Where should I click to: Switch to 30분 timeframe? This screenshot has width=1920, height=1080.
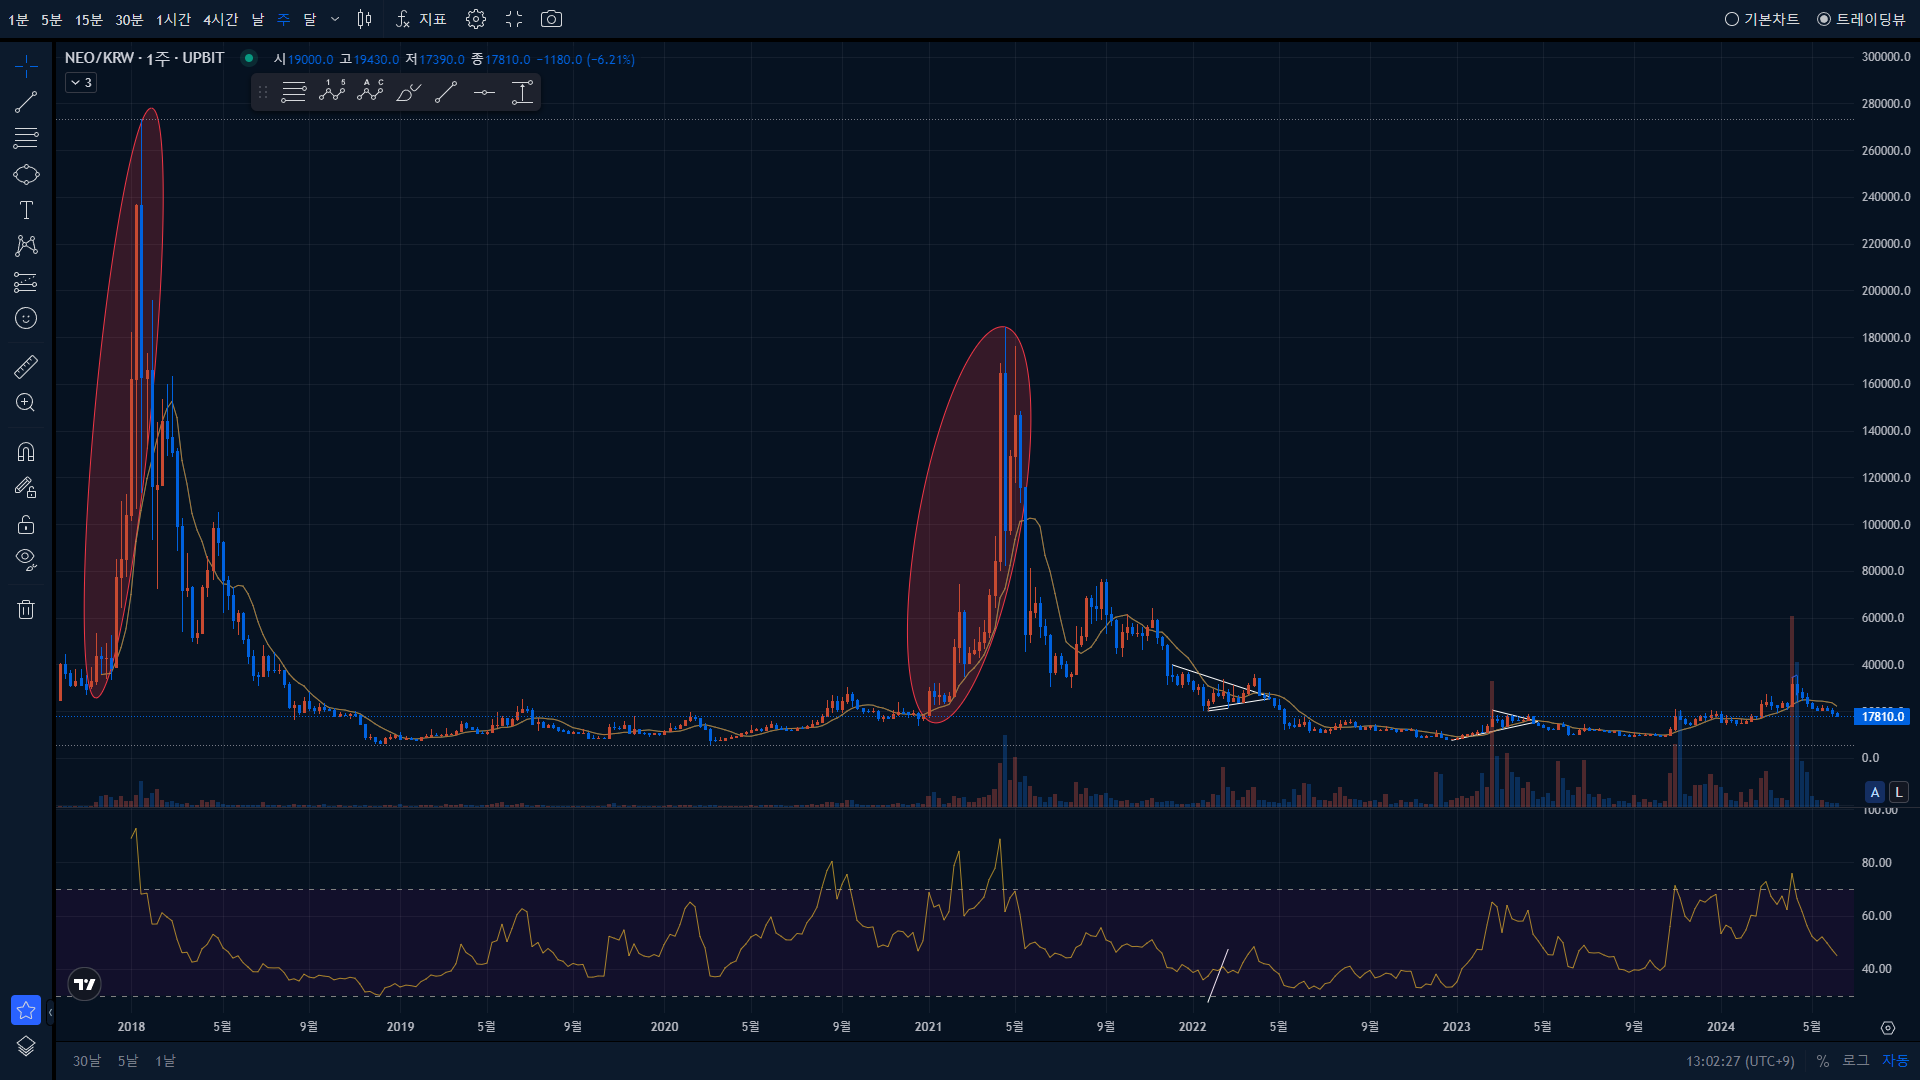tap(129, 20)
